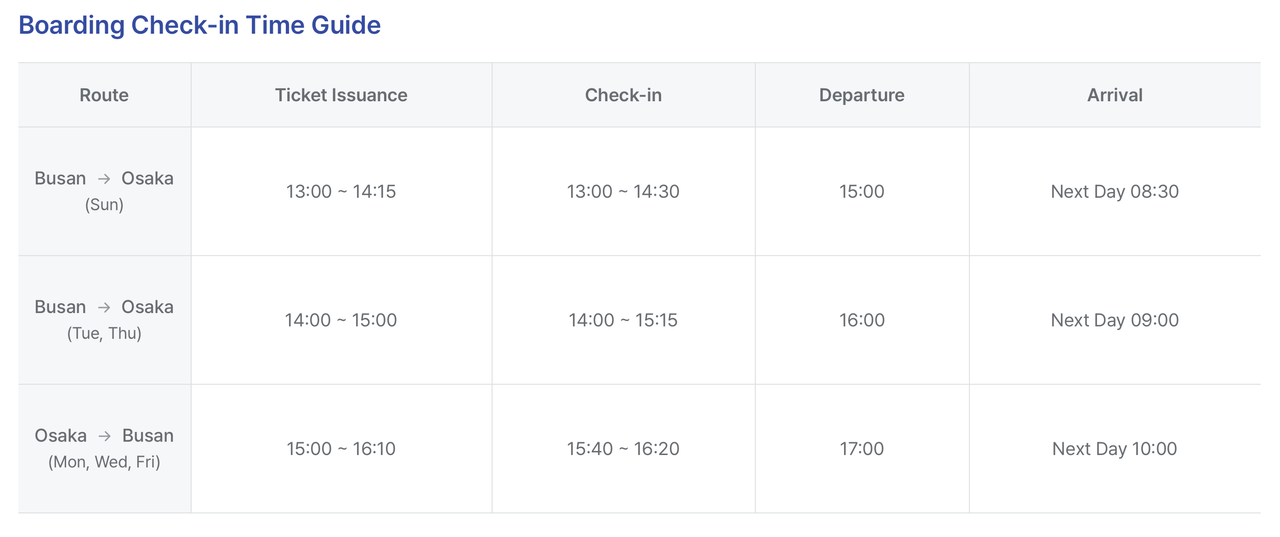Viewport: 1280px width, 537px height.
Task: Select the Busan to Osaka (Sun) route cell
Action: (x=104, y=191)
